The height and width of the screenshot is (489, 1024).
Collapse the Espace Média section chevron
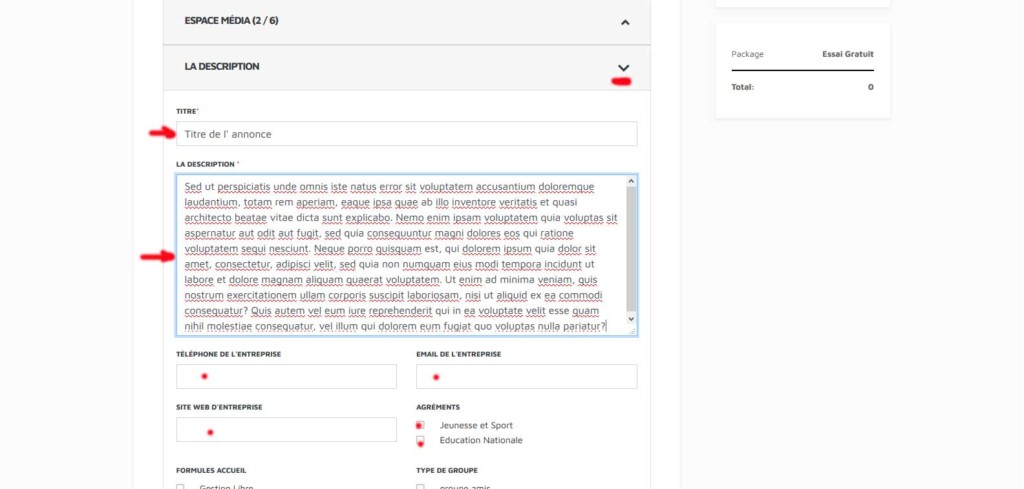click(x=625, y=22)
